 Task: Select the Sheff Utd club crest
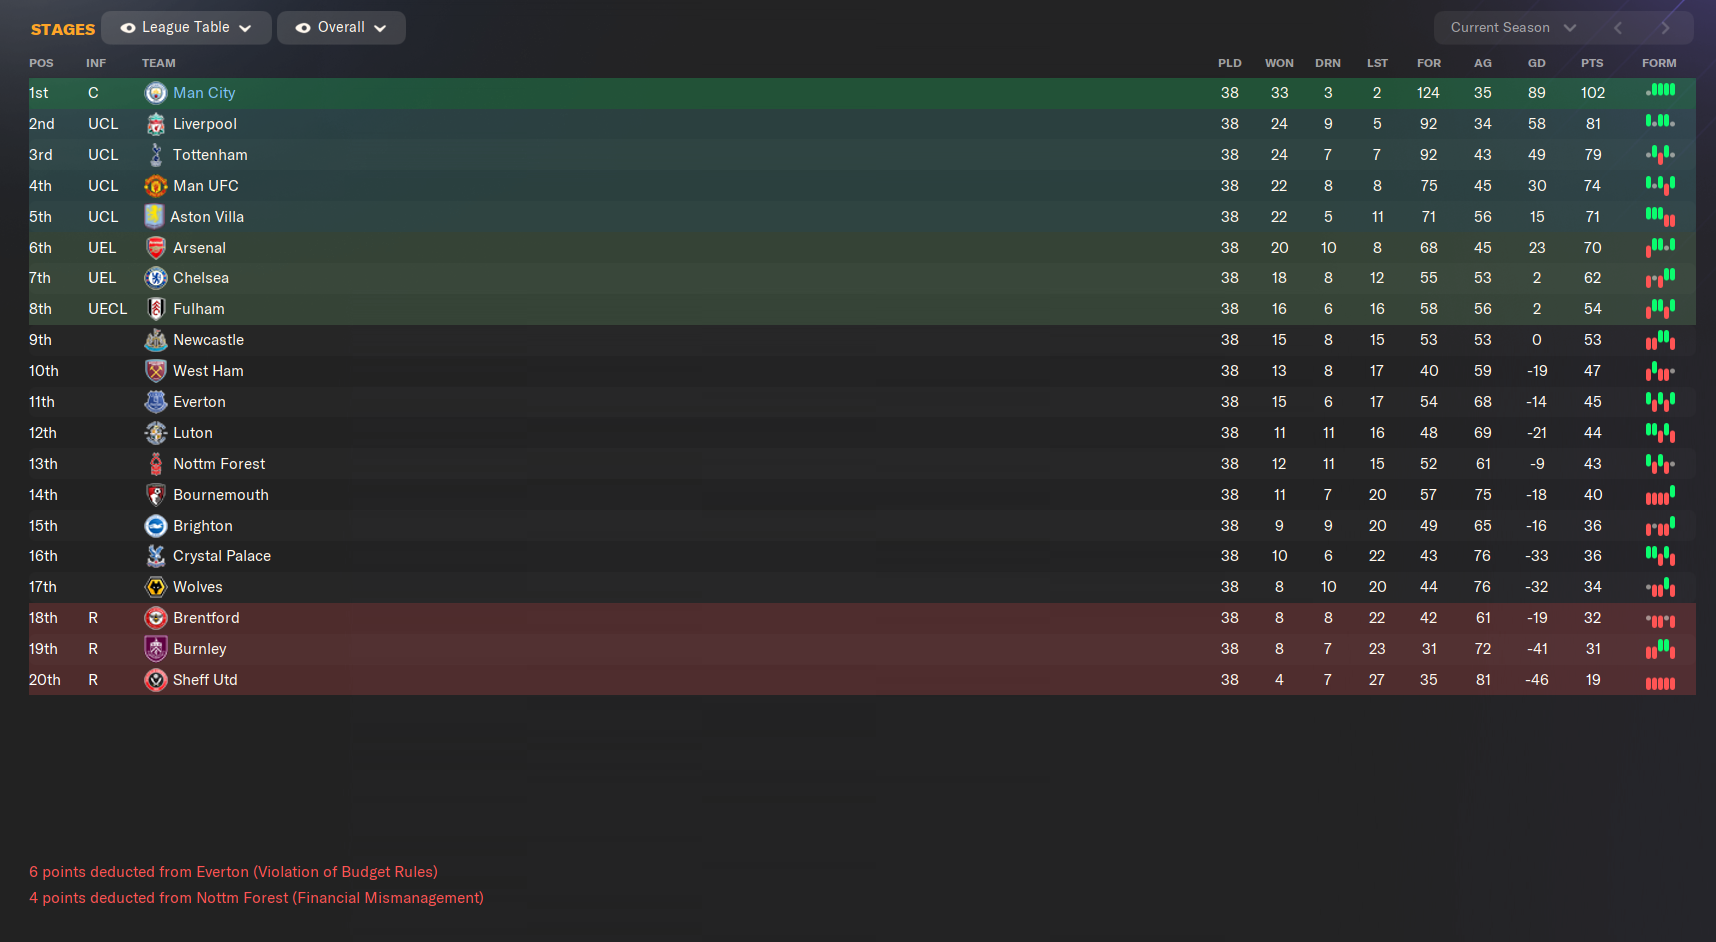pyautogui.click(x=156, y=680)
